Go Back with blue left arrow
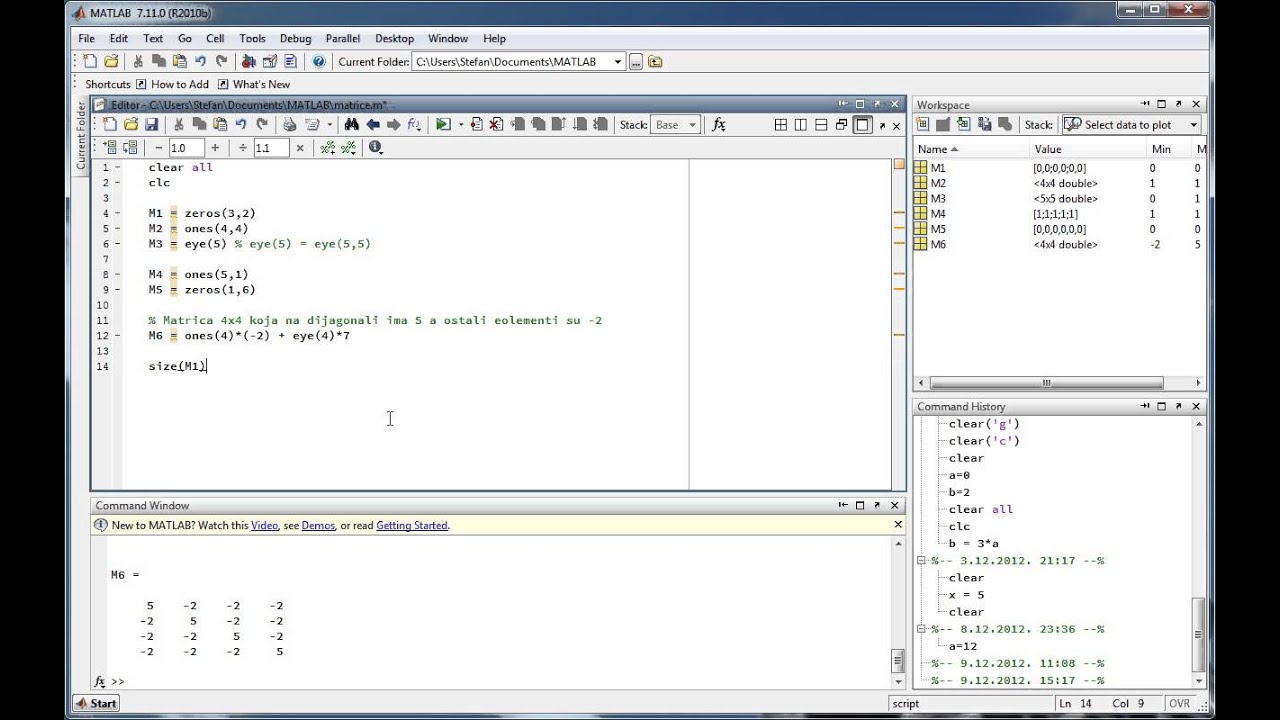Viewport: 1280px width, 720px height. tap(373, 125)
